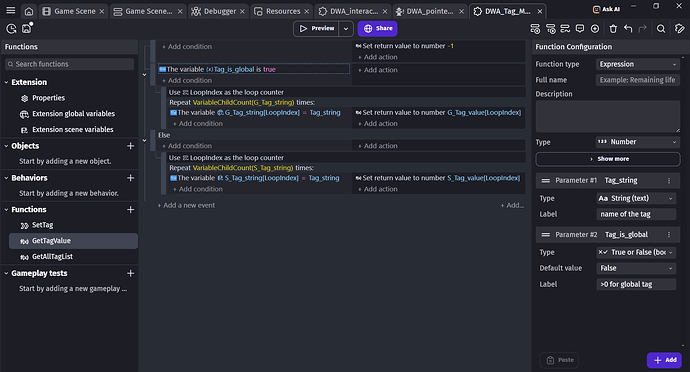Image resolution: width=690 pixels, height=372 pixels.
Task: Grab Parameter #2 drag handle icon
Action: tap(546, 235)
